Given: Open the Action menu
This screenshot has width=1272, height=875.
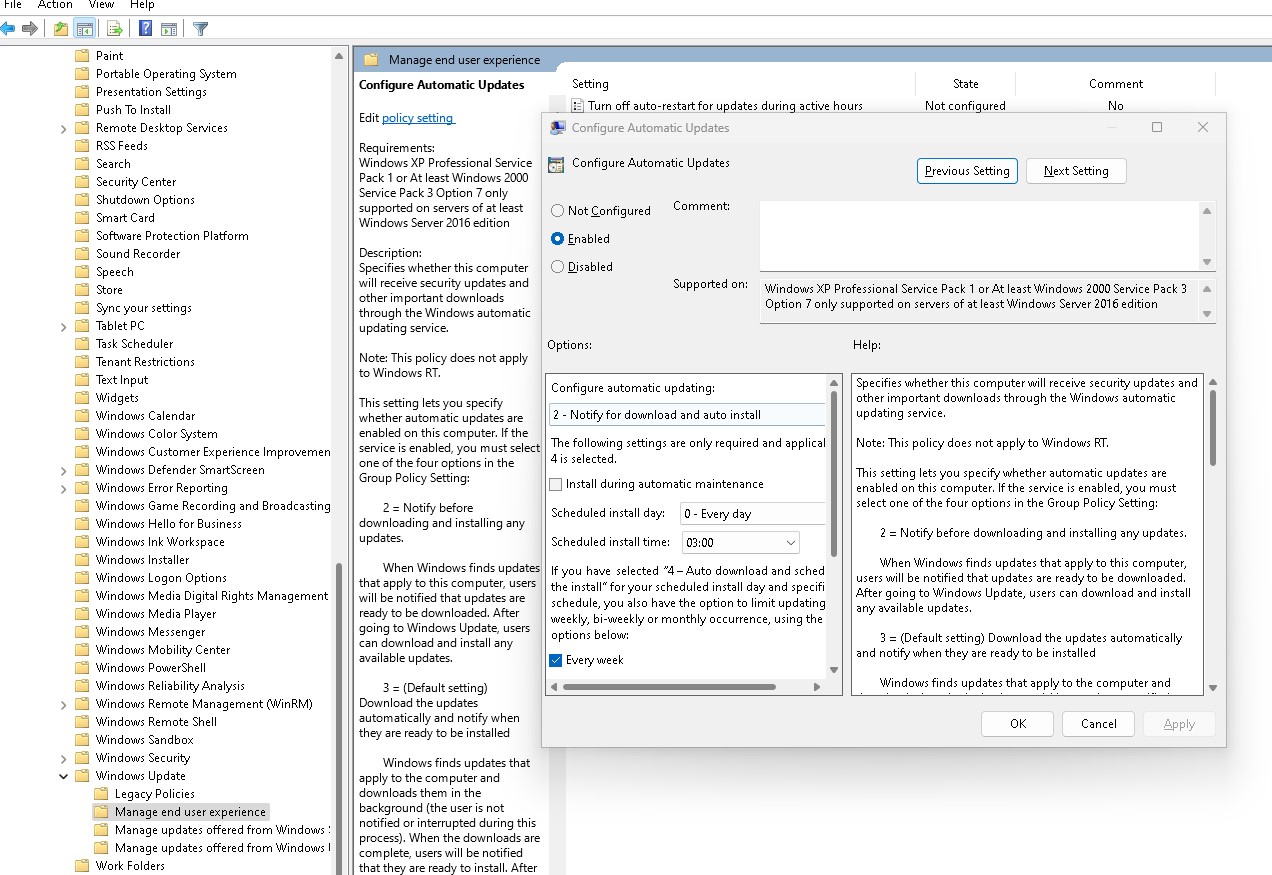Looking at the screenshot, I should (55, 5).
